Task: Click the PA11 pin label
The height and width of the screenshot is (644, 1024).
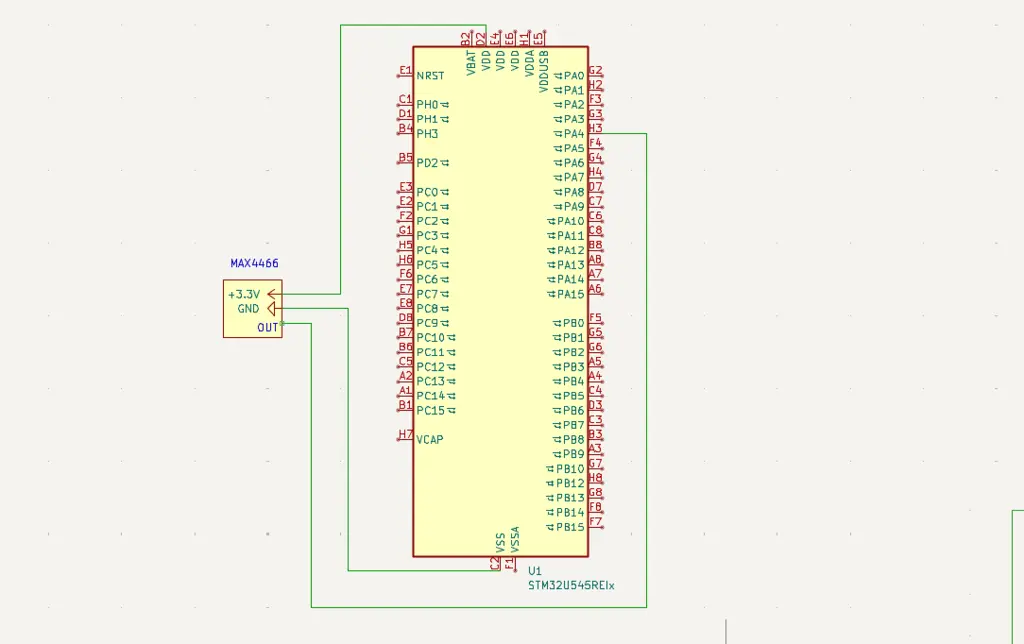Action: tap(571, 236)
